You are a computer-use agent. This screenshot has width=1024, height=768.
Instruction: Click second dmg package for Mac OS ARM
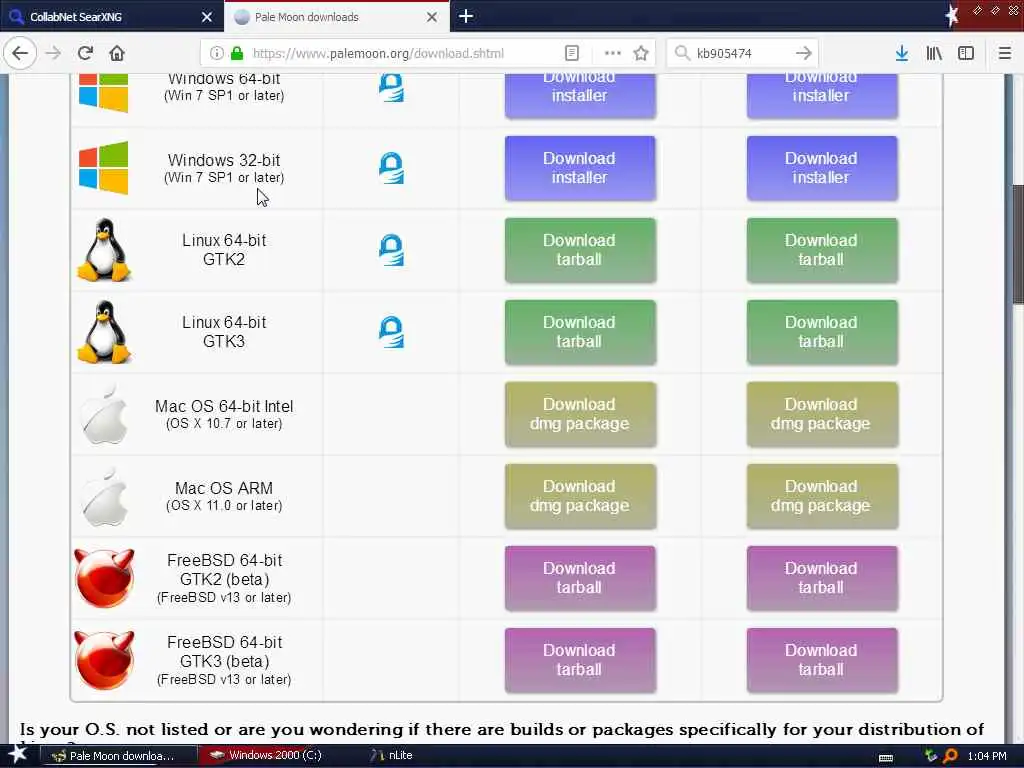822,496
